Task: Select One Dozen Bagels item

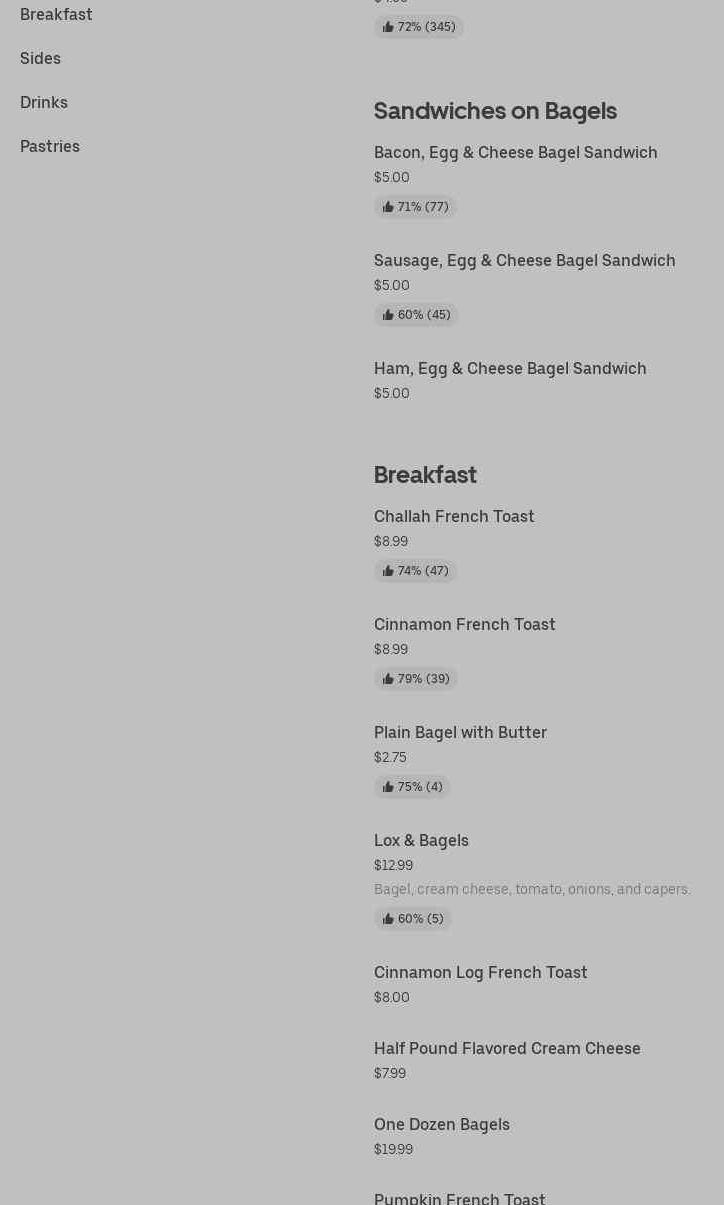Action: [442, 1124]
